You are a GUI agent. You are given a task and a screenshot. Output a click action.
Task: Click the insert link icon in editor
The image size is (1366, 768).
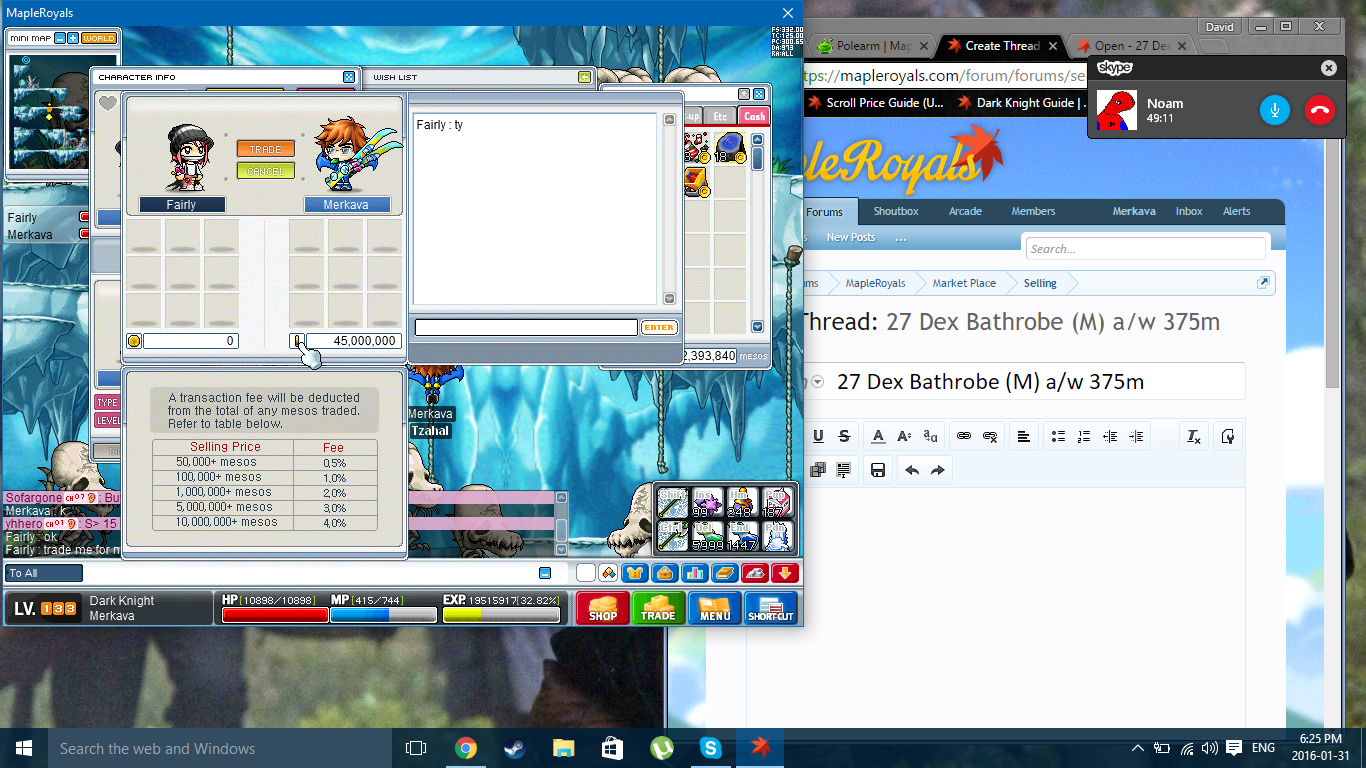[964, 436]
